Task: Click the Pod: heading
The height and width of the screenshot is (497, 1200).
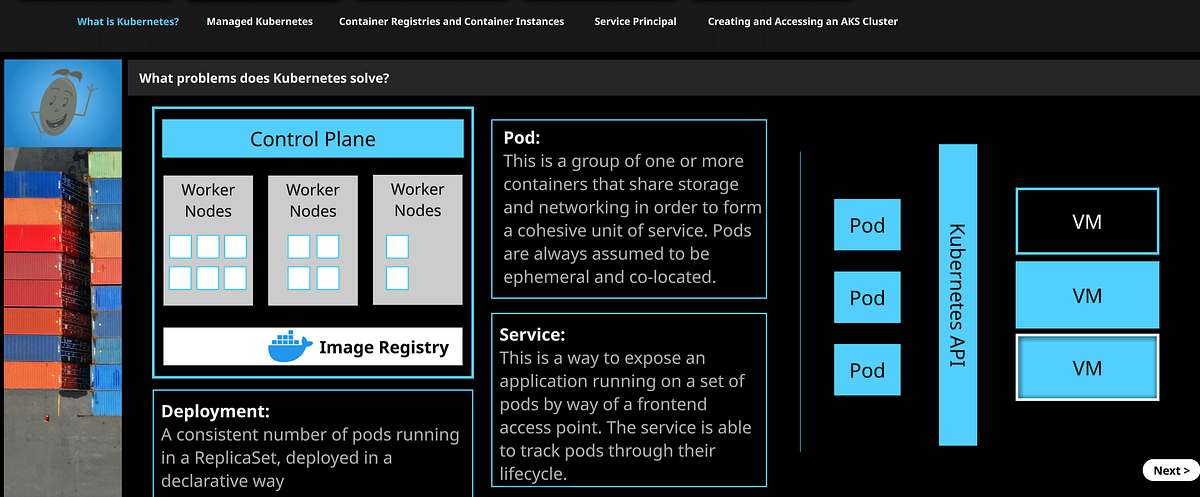Action: pos(521,138)
